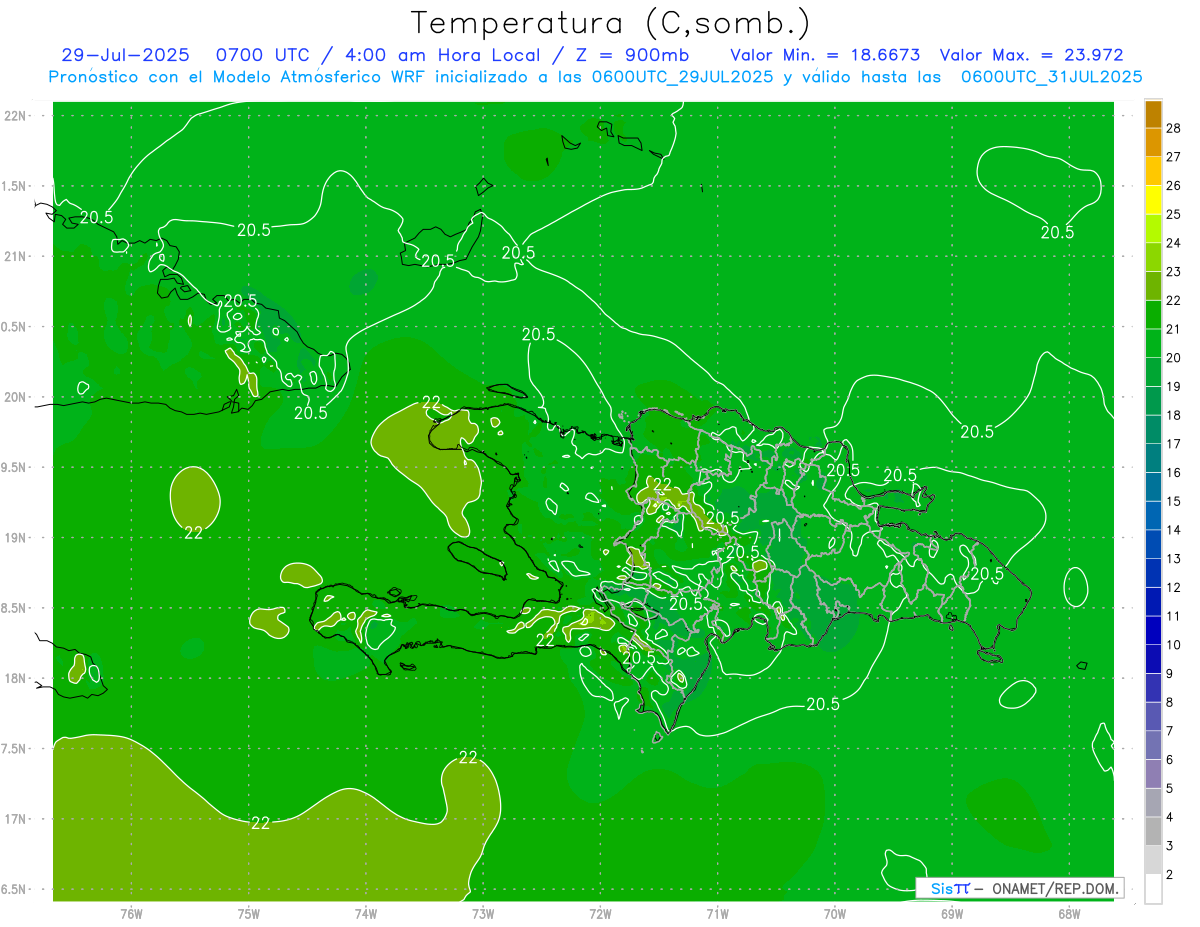The height and width of the screenshot is (927, 1200).
Task: Click the yellow legend swatch between 25 and 26
Action: (x=1153, y=200)
